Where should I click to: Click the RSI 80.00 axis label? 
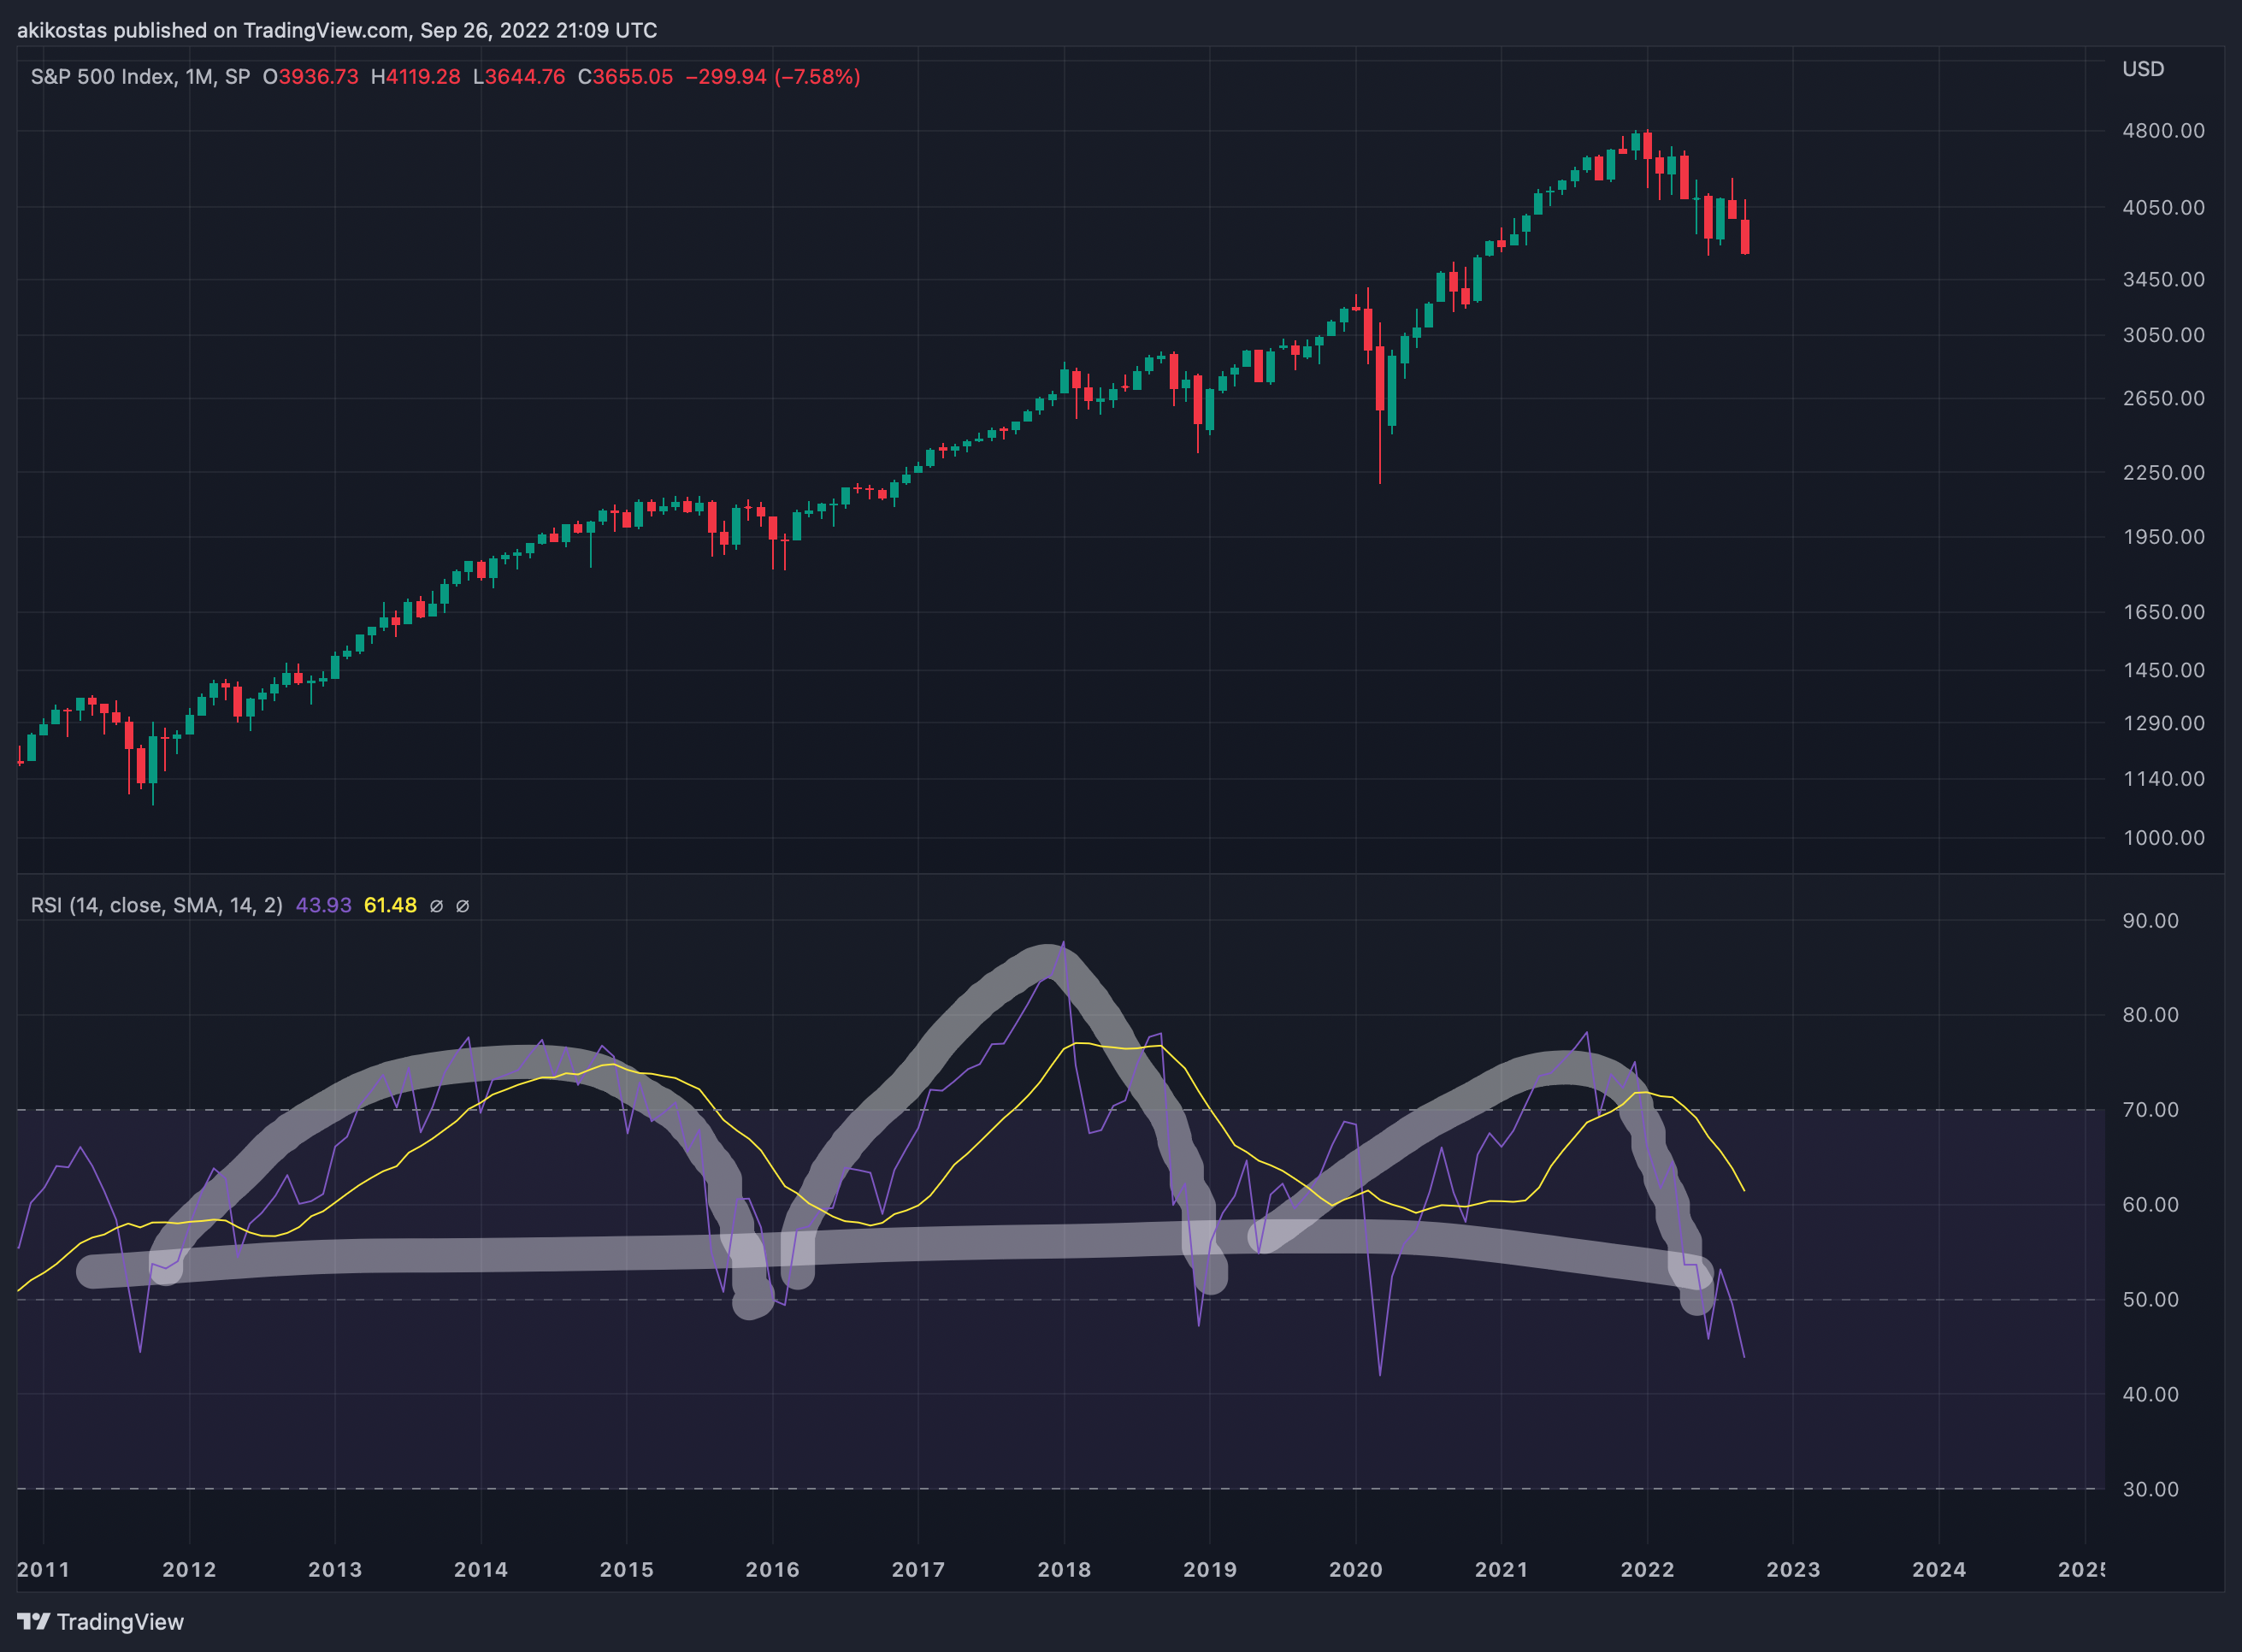tap(2150, 1015)
